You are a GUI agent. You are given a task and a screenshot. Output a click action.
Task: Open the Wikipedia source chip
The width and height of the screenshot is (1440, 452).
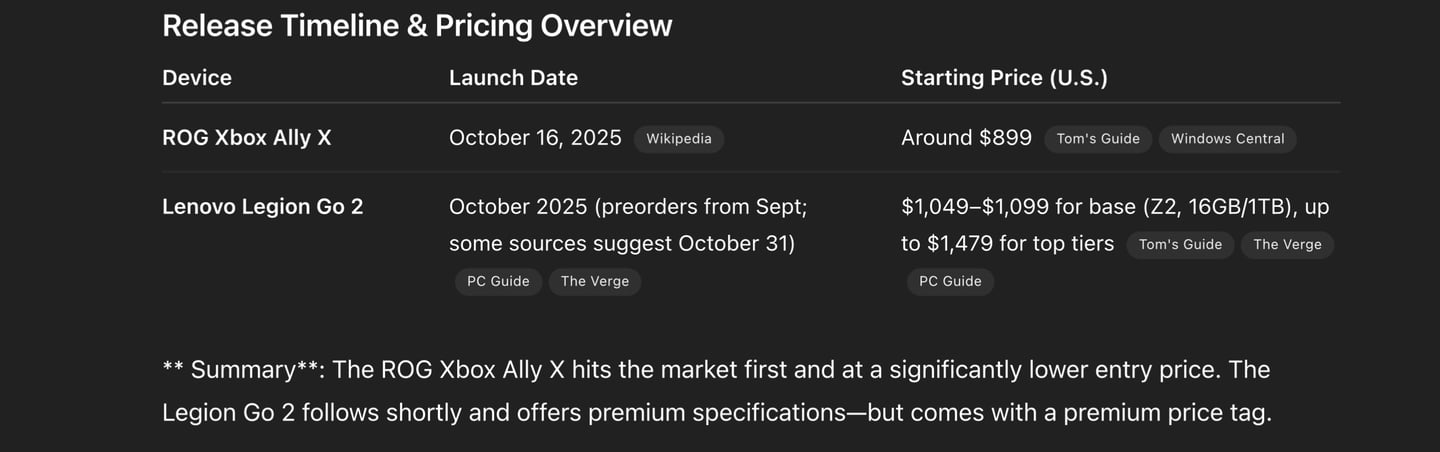coord(679,139)
